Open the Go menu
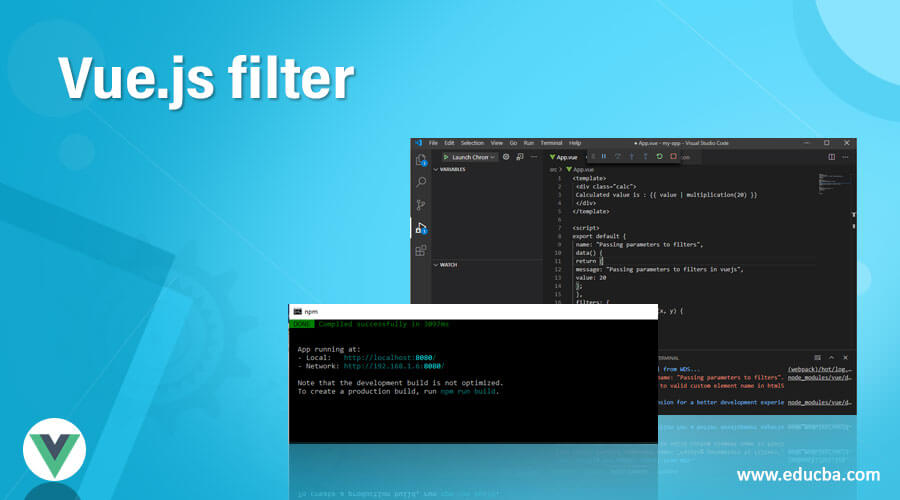Viewport: 900px width, 500px height. (513, 143)
